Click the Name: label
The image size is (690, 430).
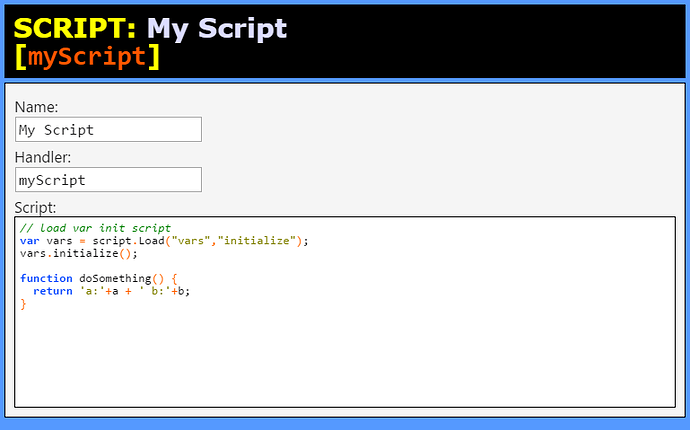[36, 107]
